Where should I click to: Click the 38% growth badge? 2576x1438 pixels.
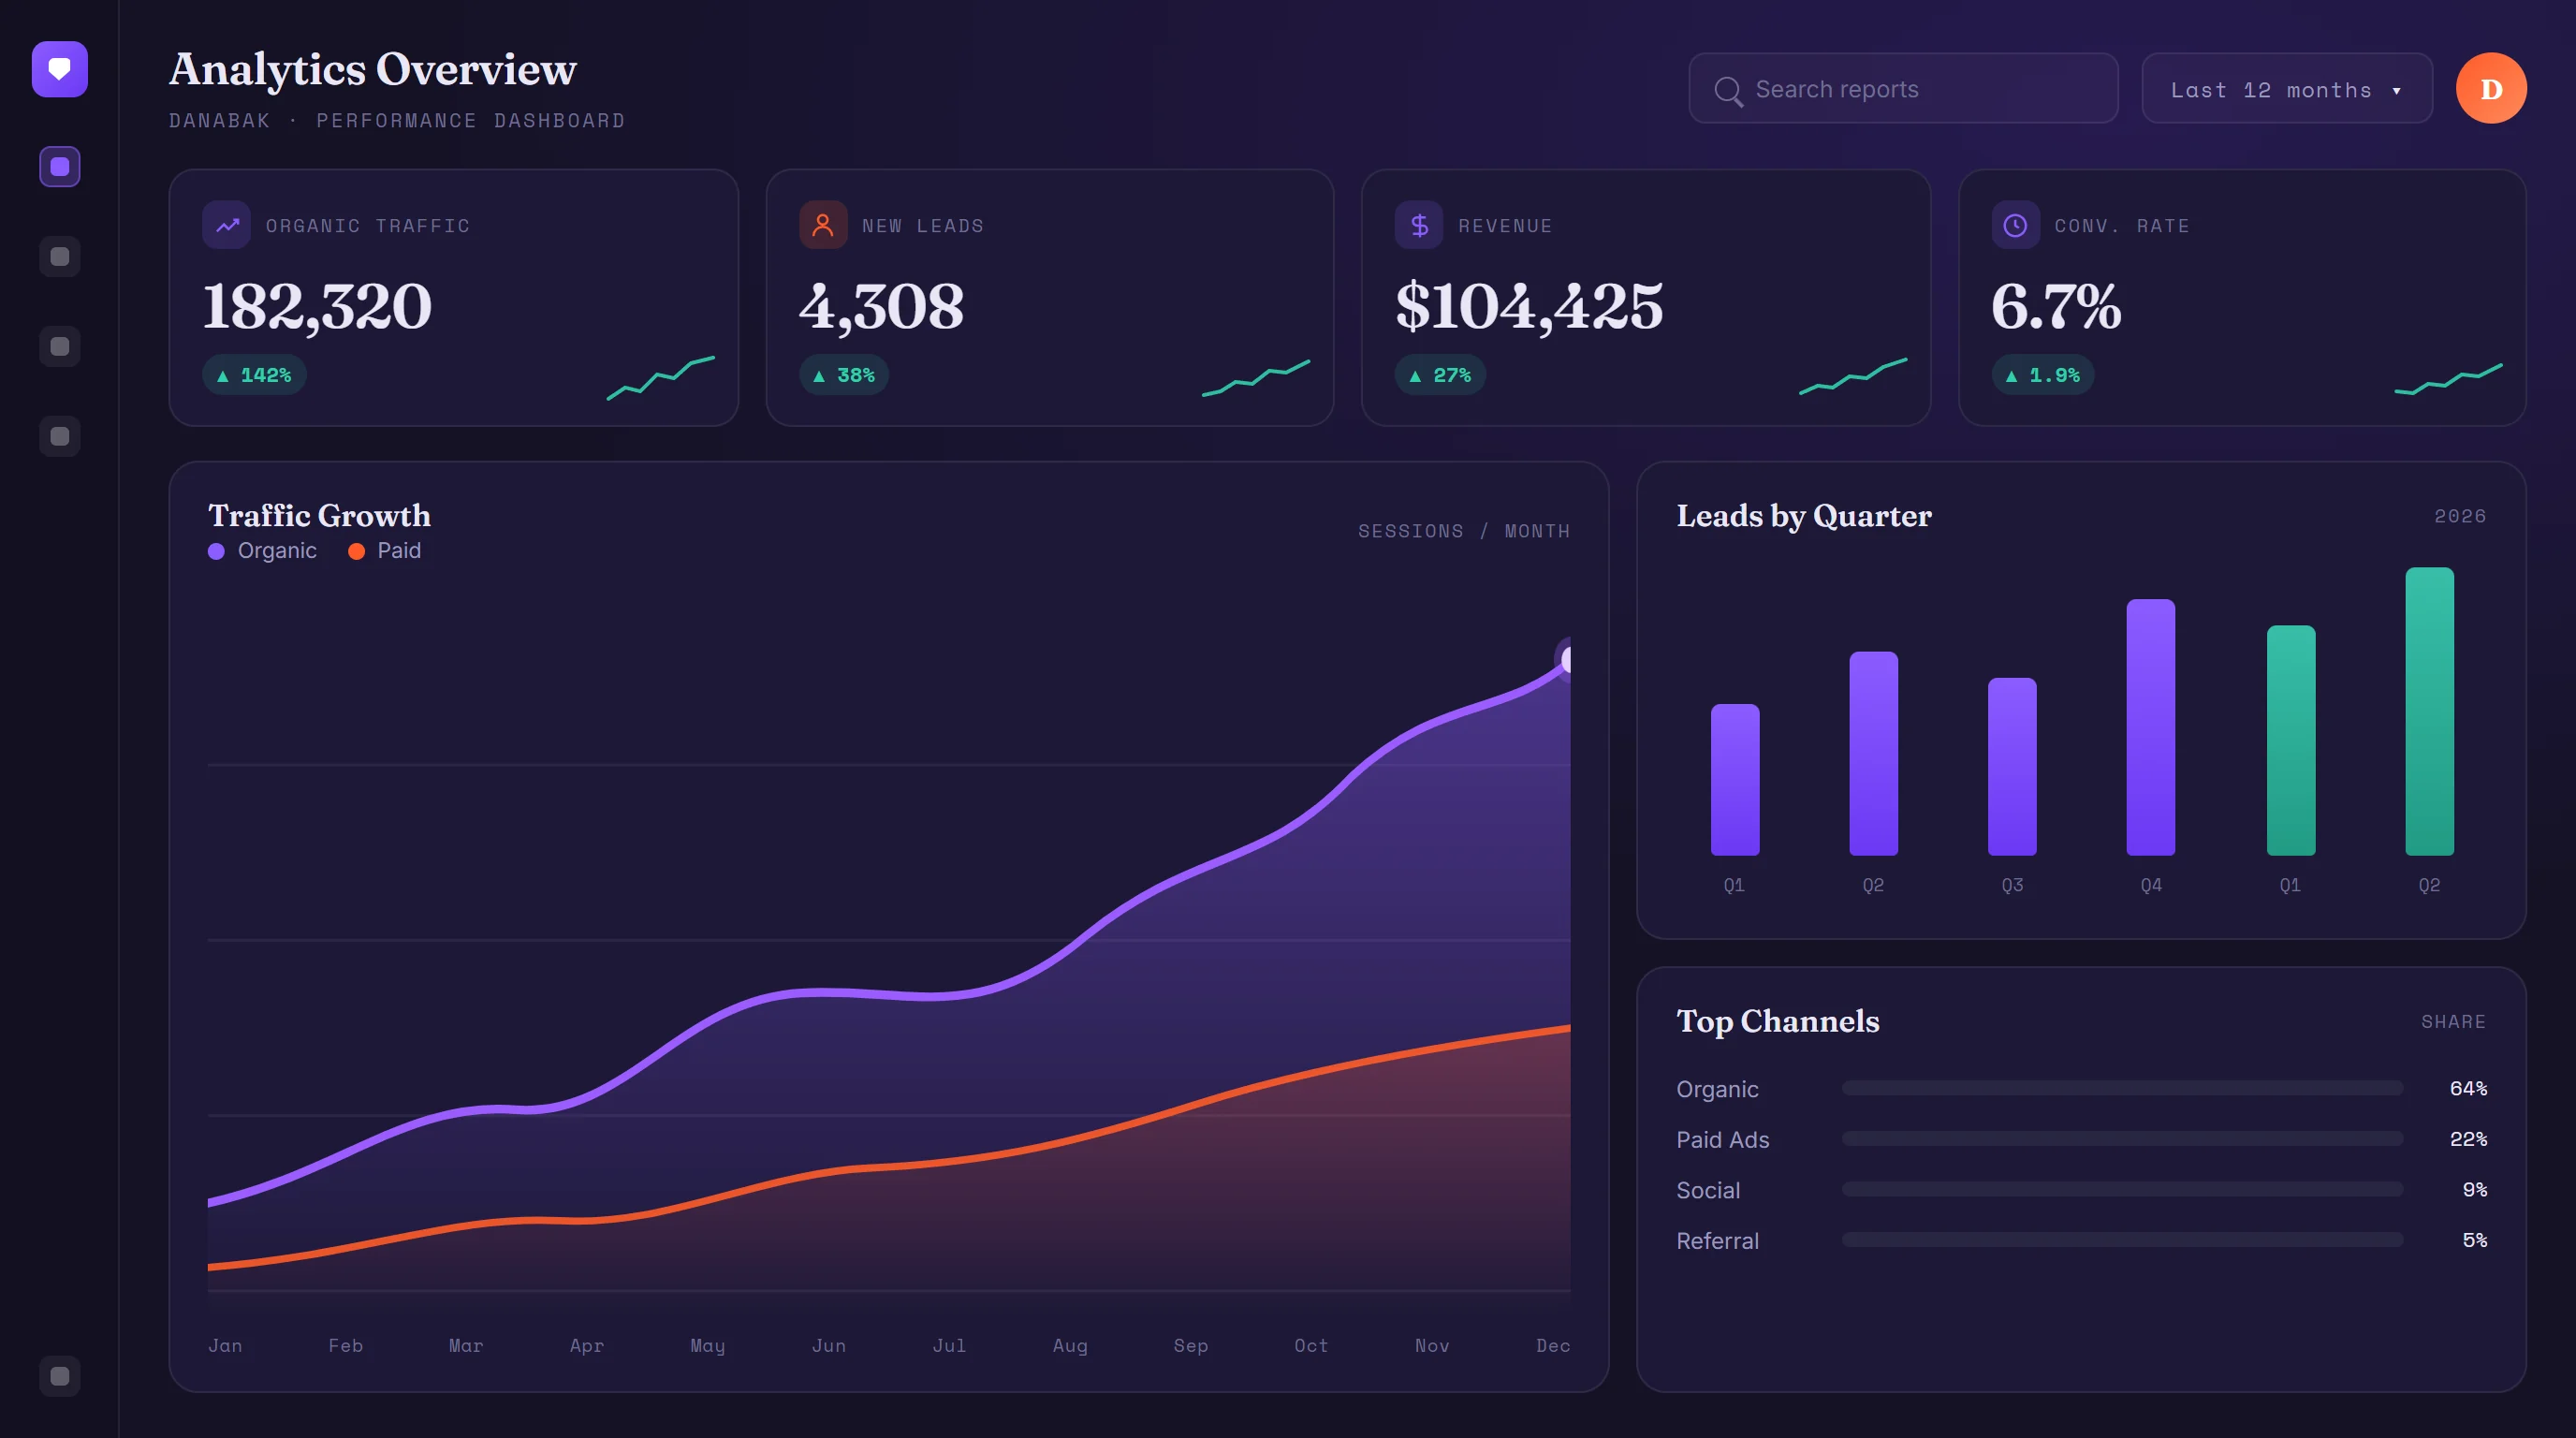(844, 375)
